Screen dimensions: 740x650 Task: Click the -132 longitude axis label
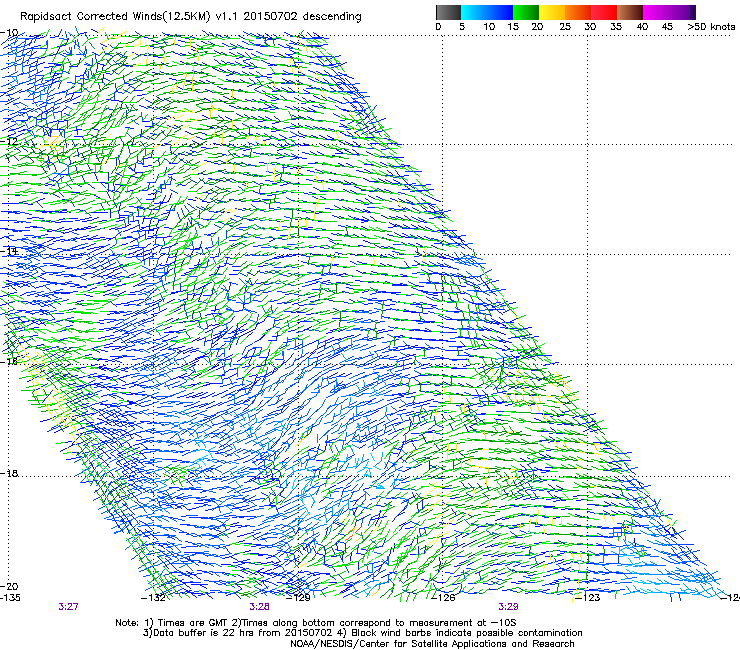click(153, 598)
